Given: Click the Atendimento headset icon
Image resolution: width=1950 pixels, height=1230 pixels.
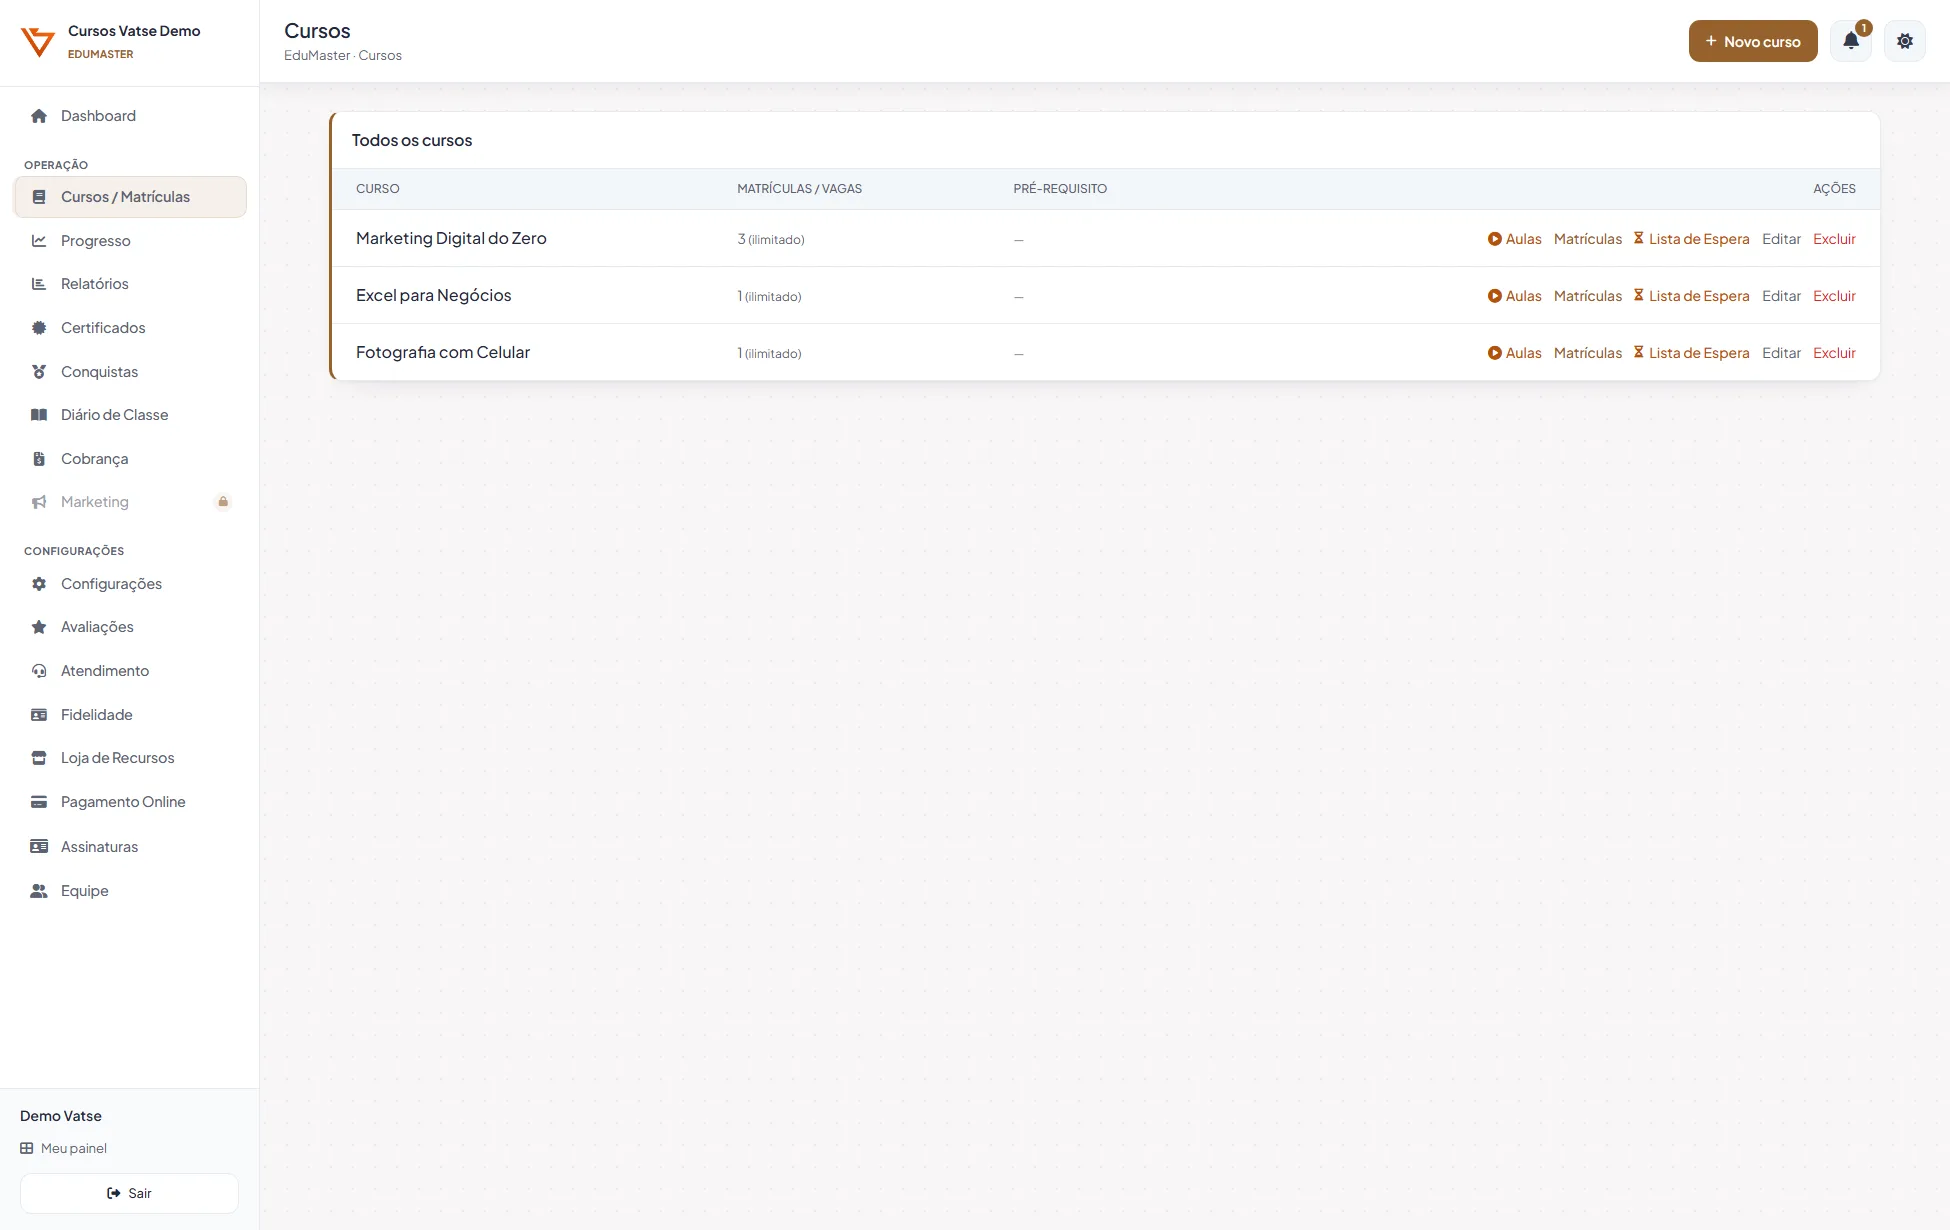Looking at the screenshot, I should pos(39,671).
